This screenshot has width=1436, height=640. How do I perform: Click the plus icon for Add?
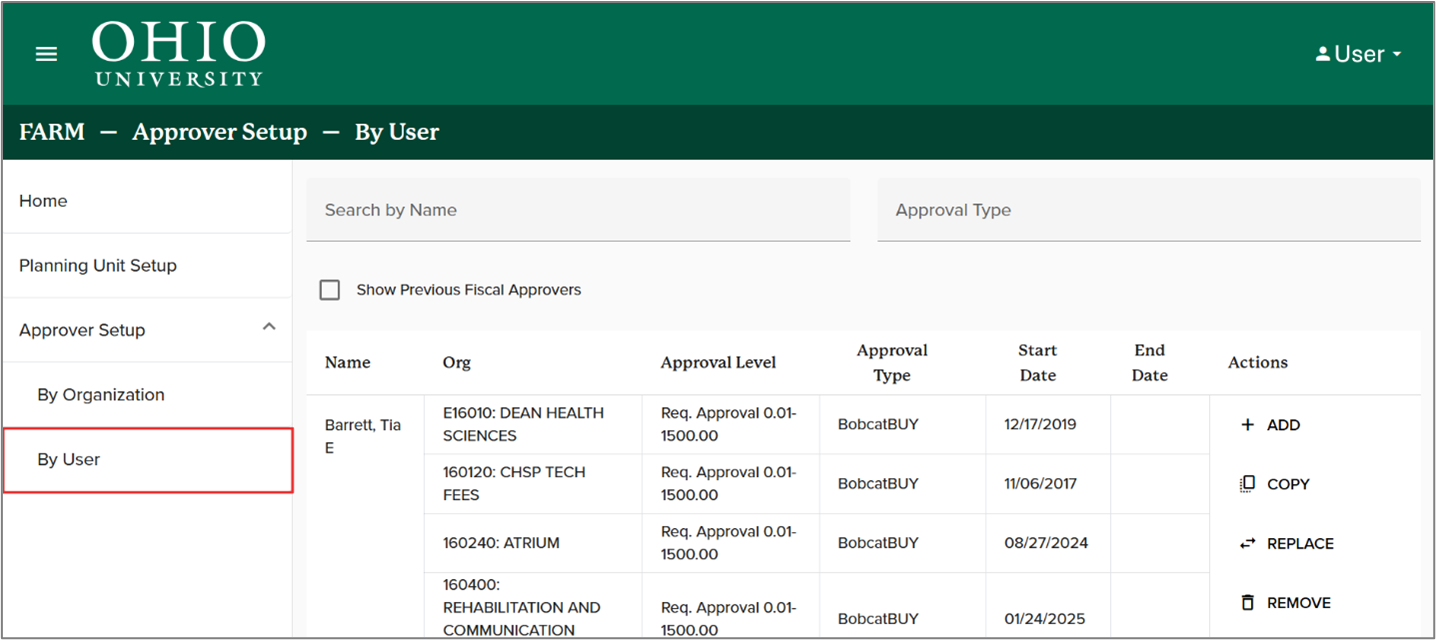coord(1247,425)
